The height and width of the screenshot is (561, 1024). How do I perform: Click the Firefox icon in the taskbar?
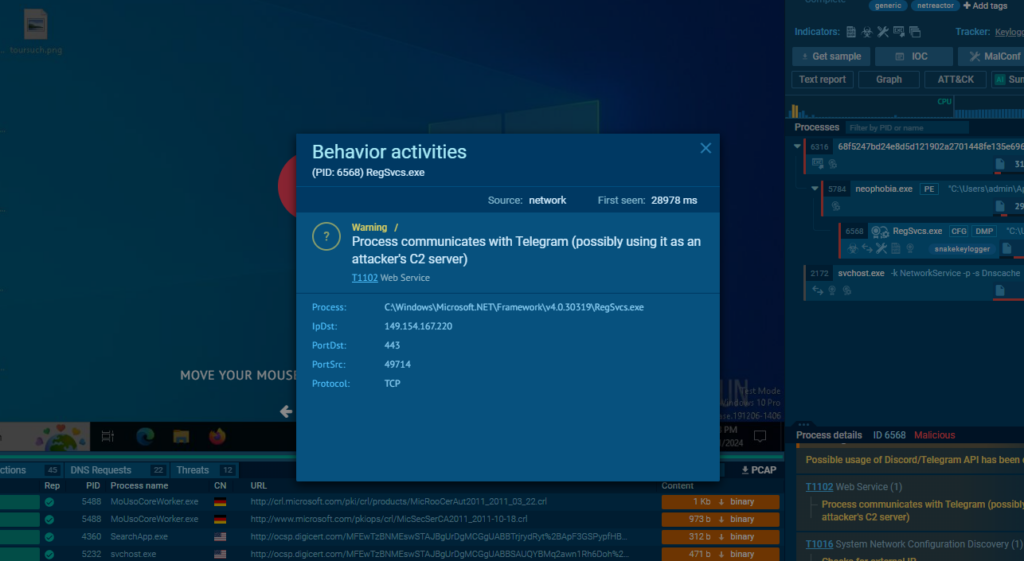point(217,436)
